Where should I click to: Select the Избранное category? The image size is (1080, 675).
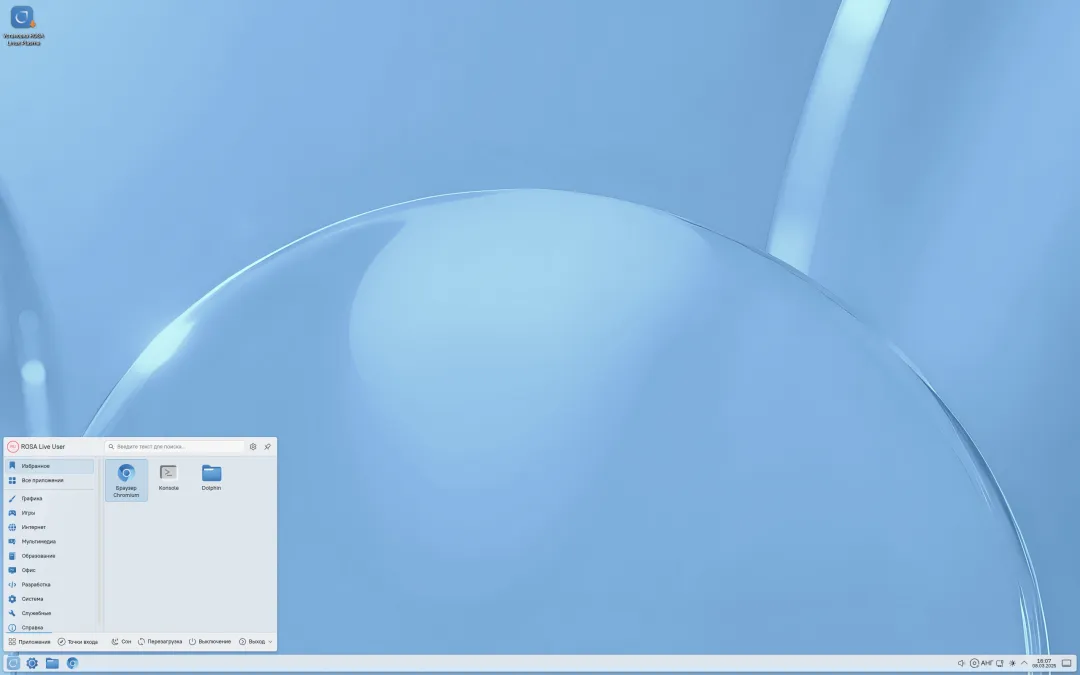(50, 466)
